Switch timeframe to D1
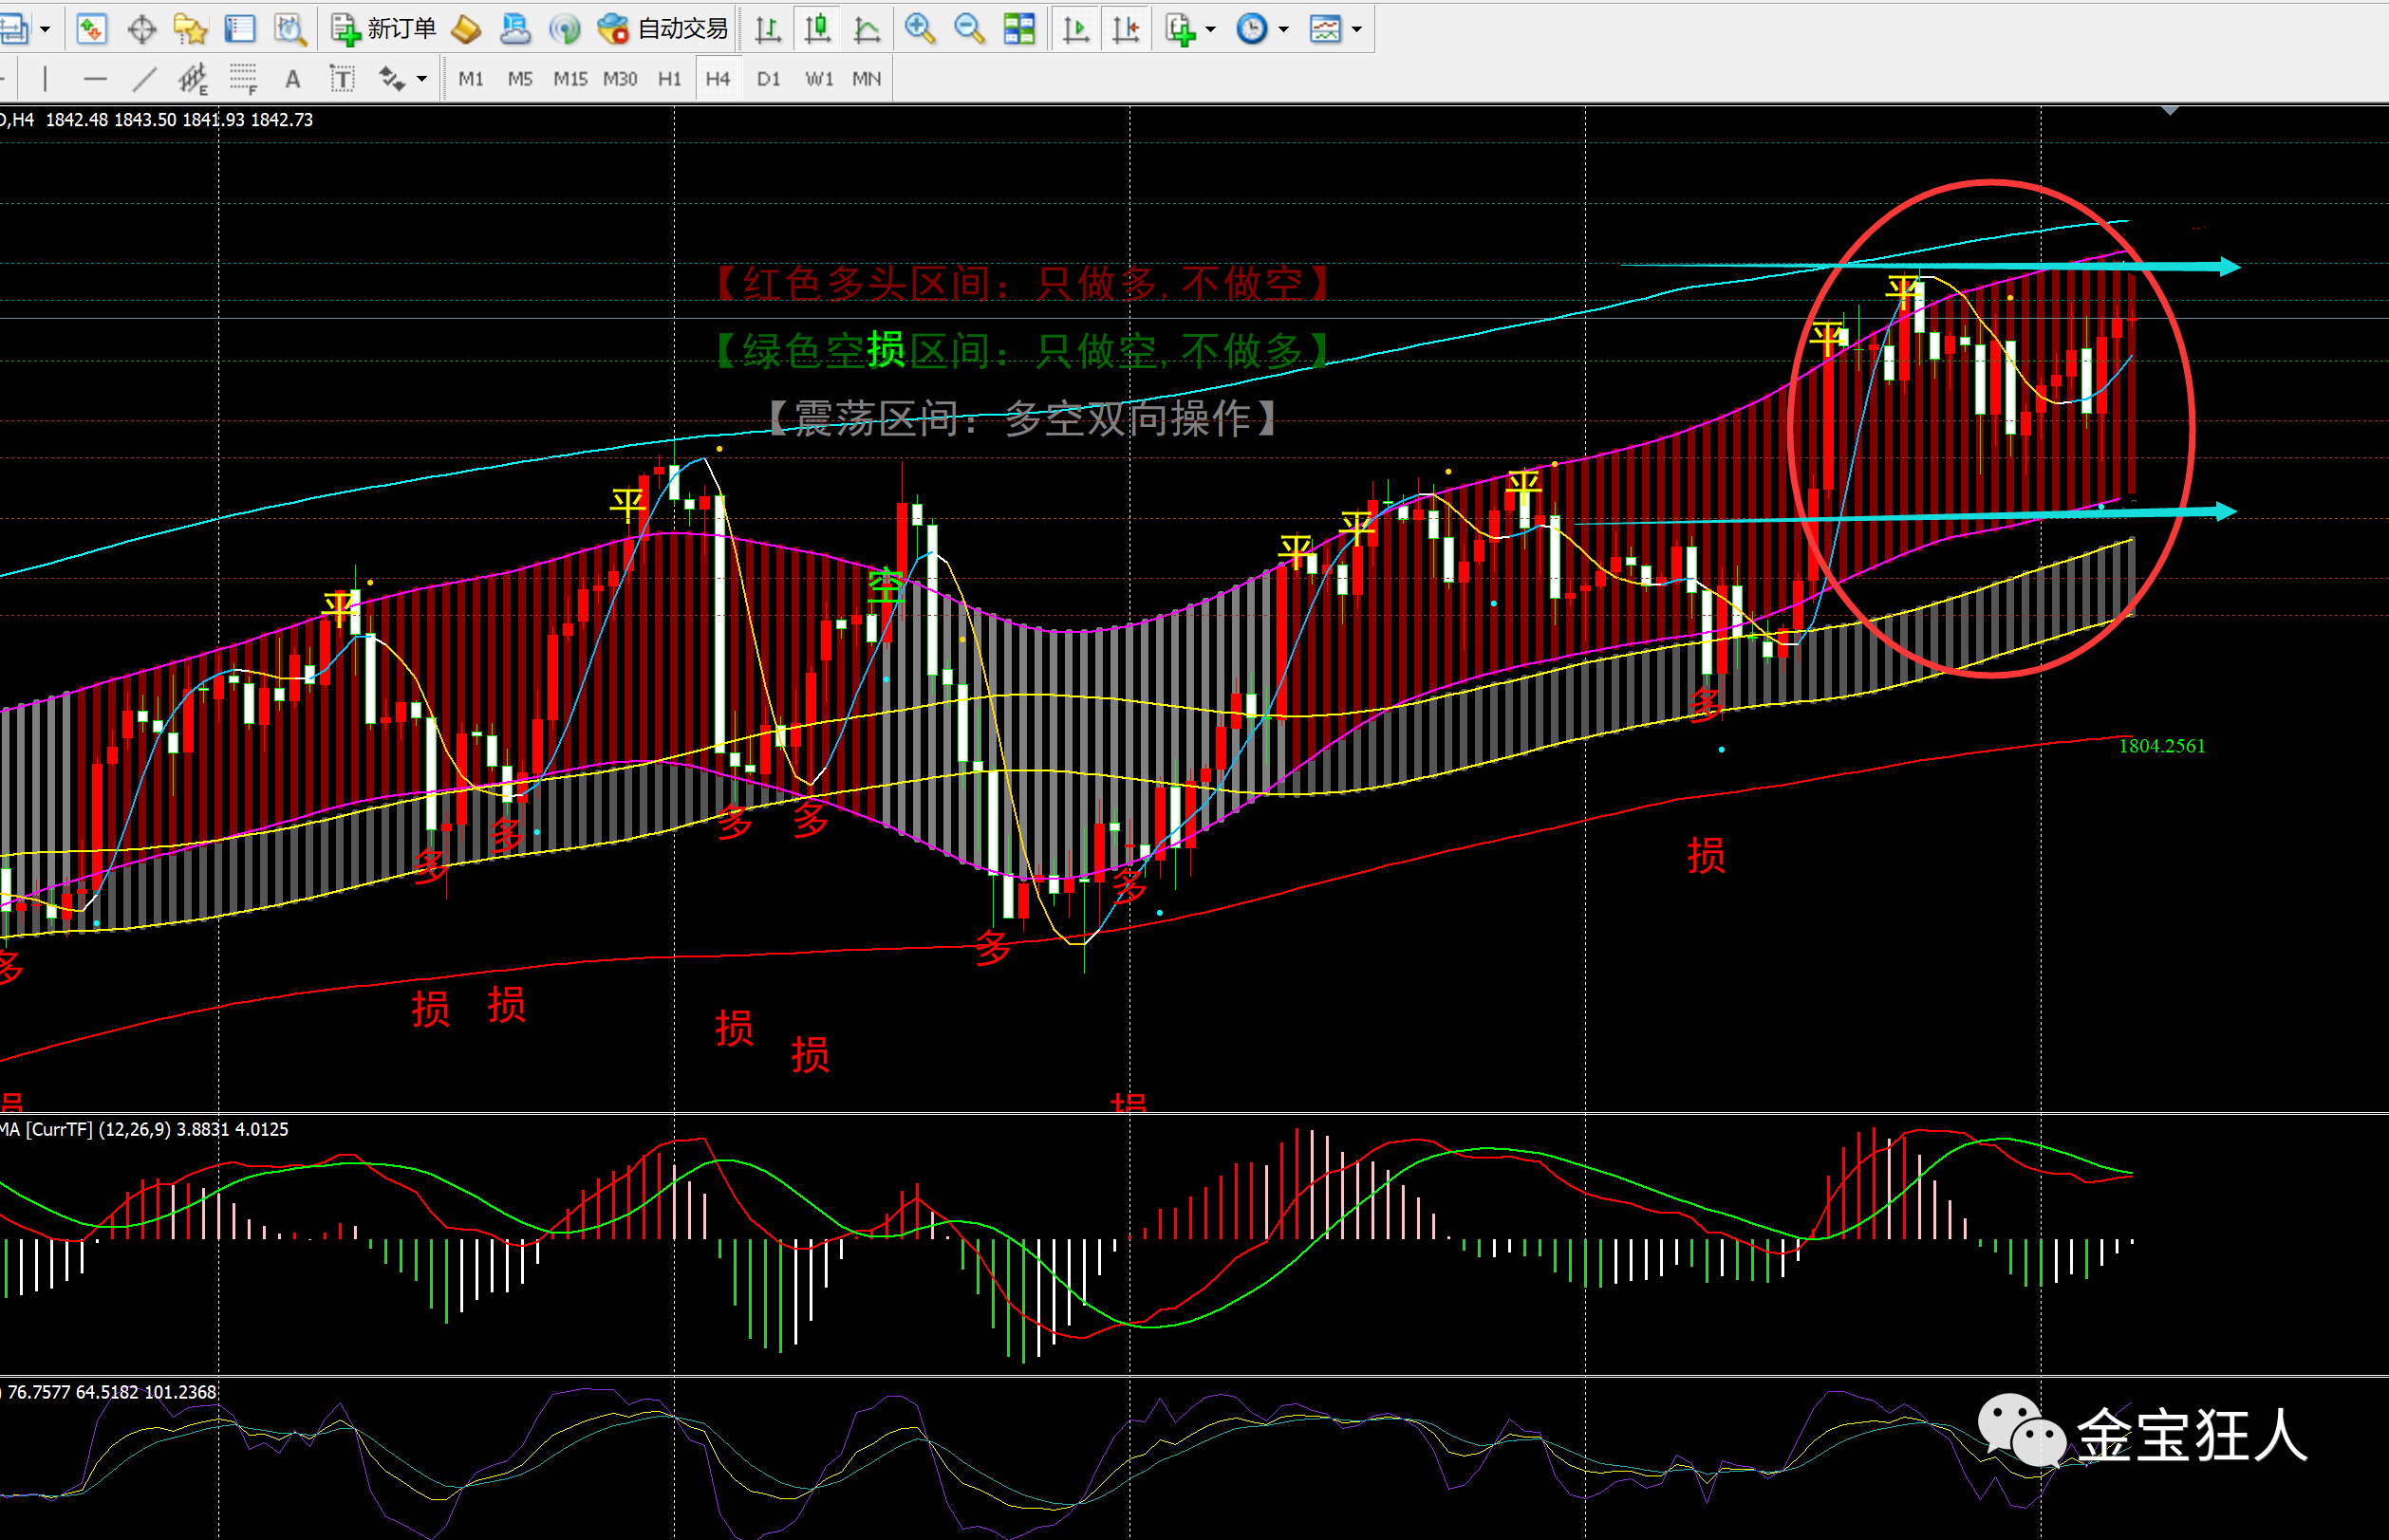 tap(768, 78)
